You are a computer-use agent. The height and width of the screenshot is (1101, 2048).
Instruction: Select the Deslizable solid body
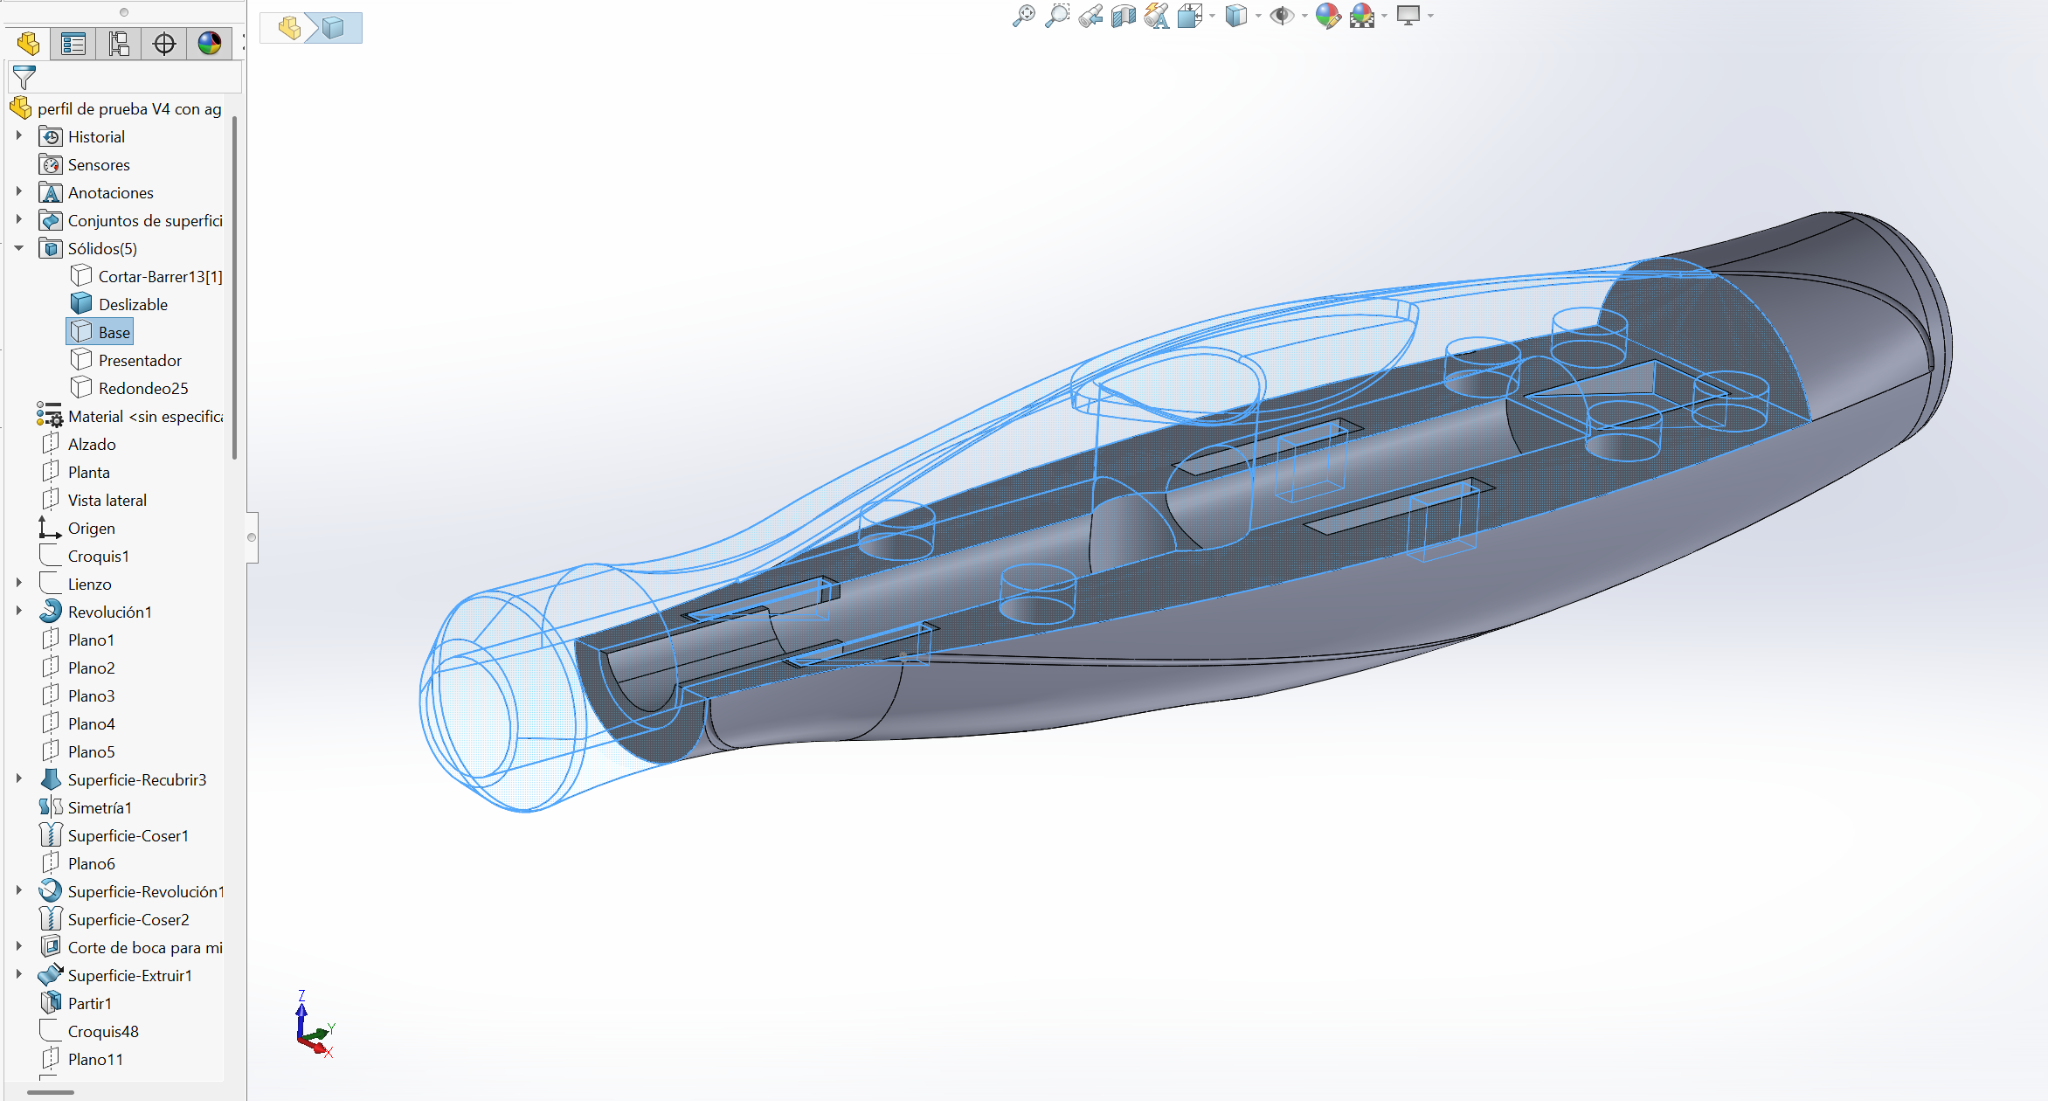[x=133, y=305]
